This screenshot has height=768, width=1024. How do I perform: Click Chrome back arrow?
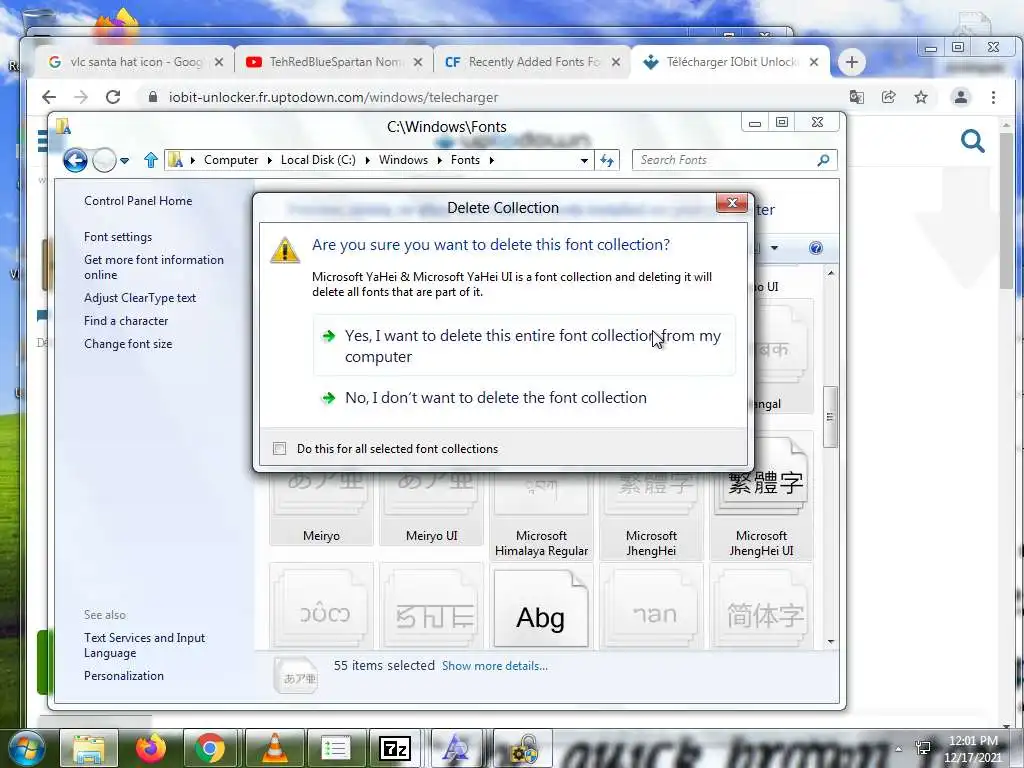pyautogui.click(x=49, y=97)
